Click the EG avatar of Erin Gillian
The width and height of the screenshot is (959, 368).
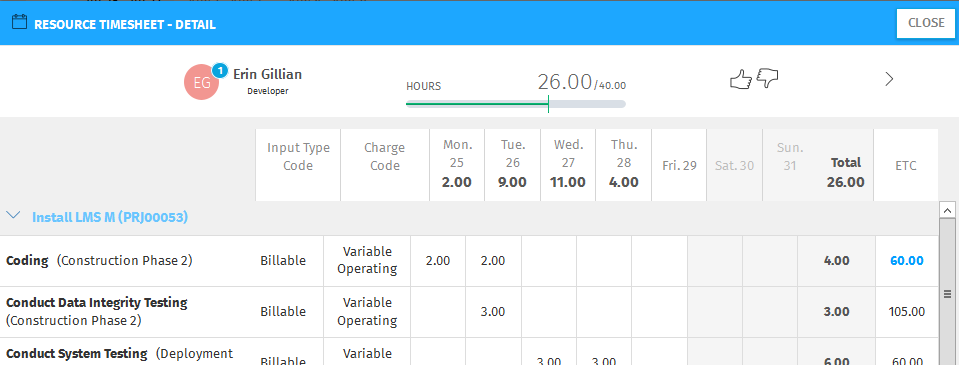tap(202, 83)
